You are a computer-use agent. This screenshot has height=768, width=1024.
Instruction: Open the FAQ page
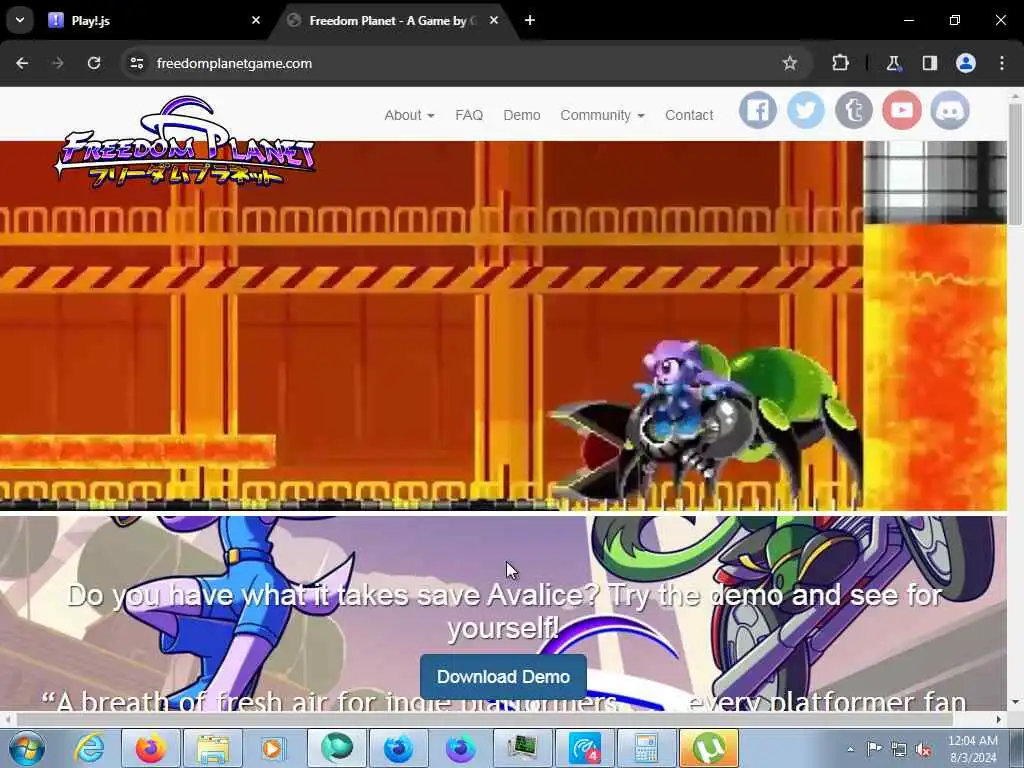click(x=469, y=115)
